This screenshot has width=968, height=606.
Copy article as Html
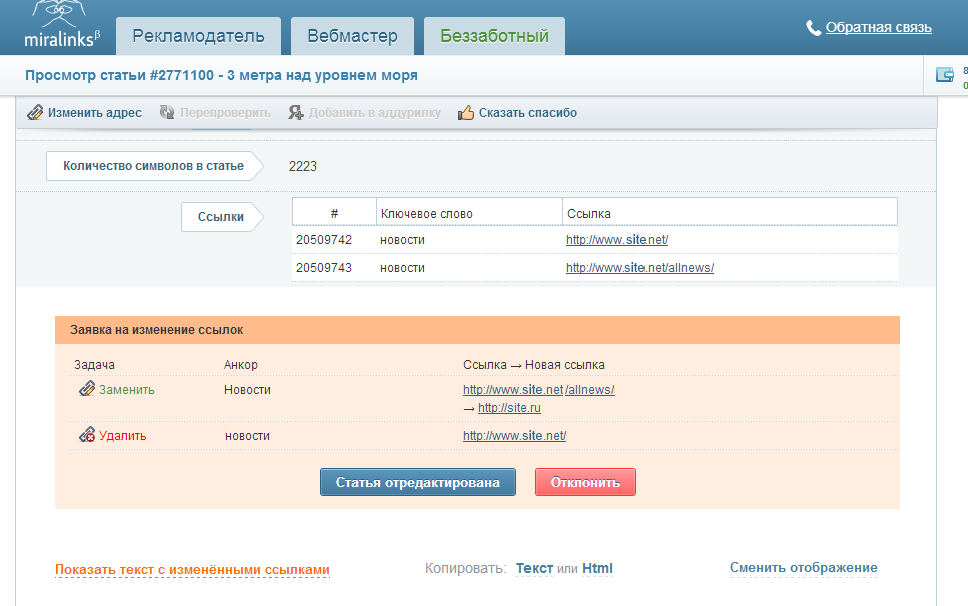coord(598,568)
